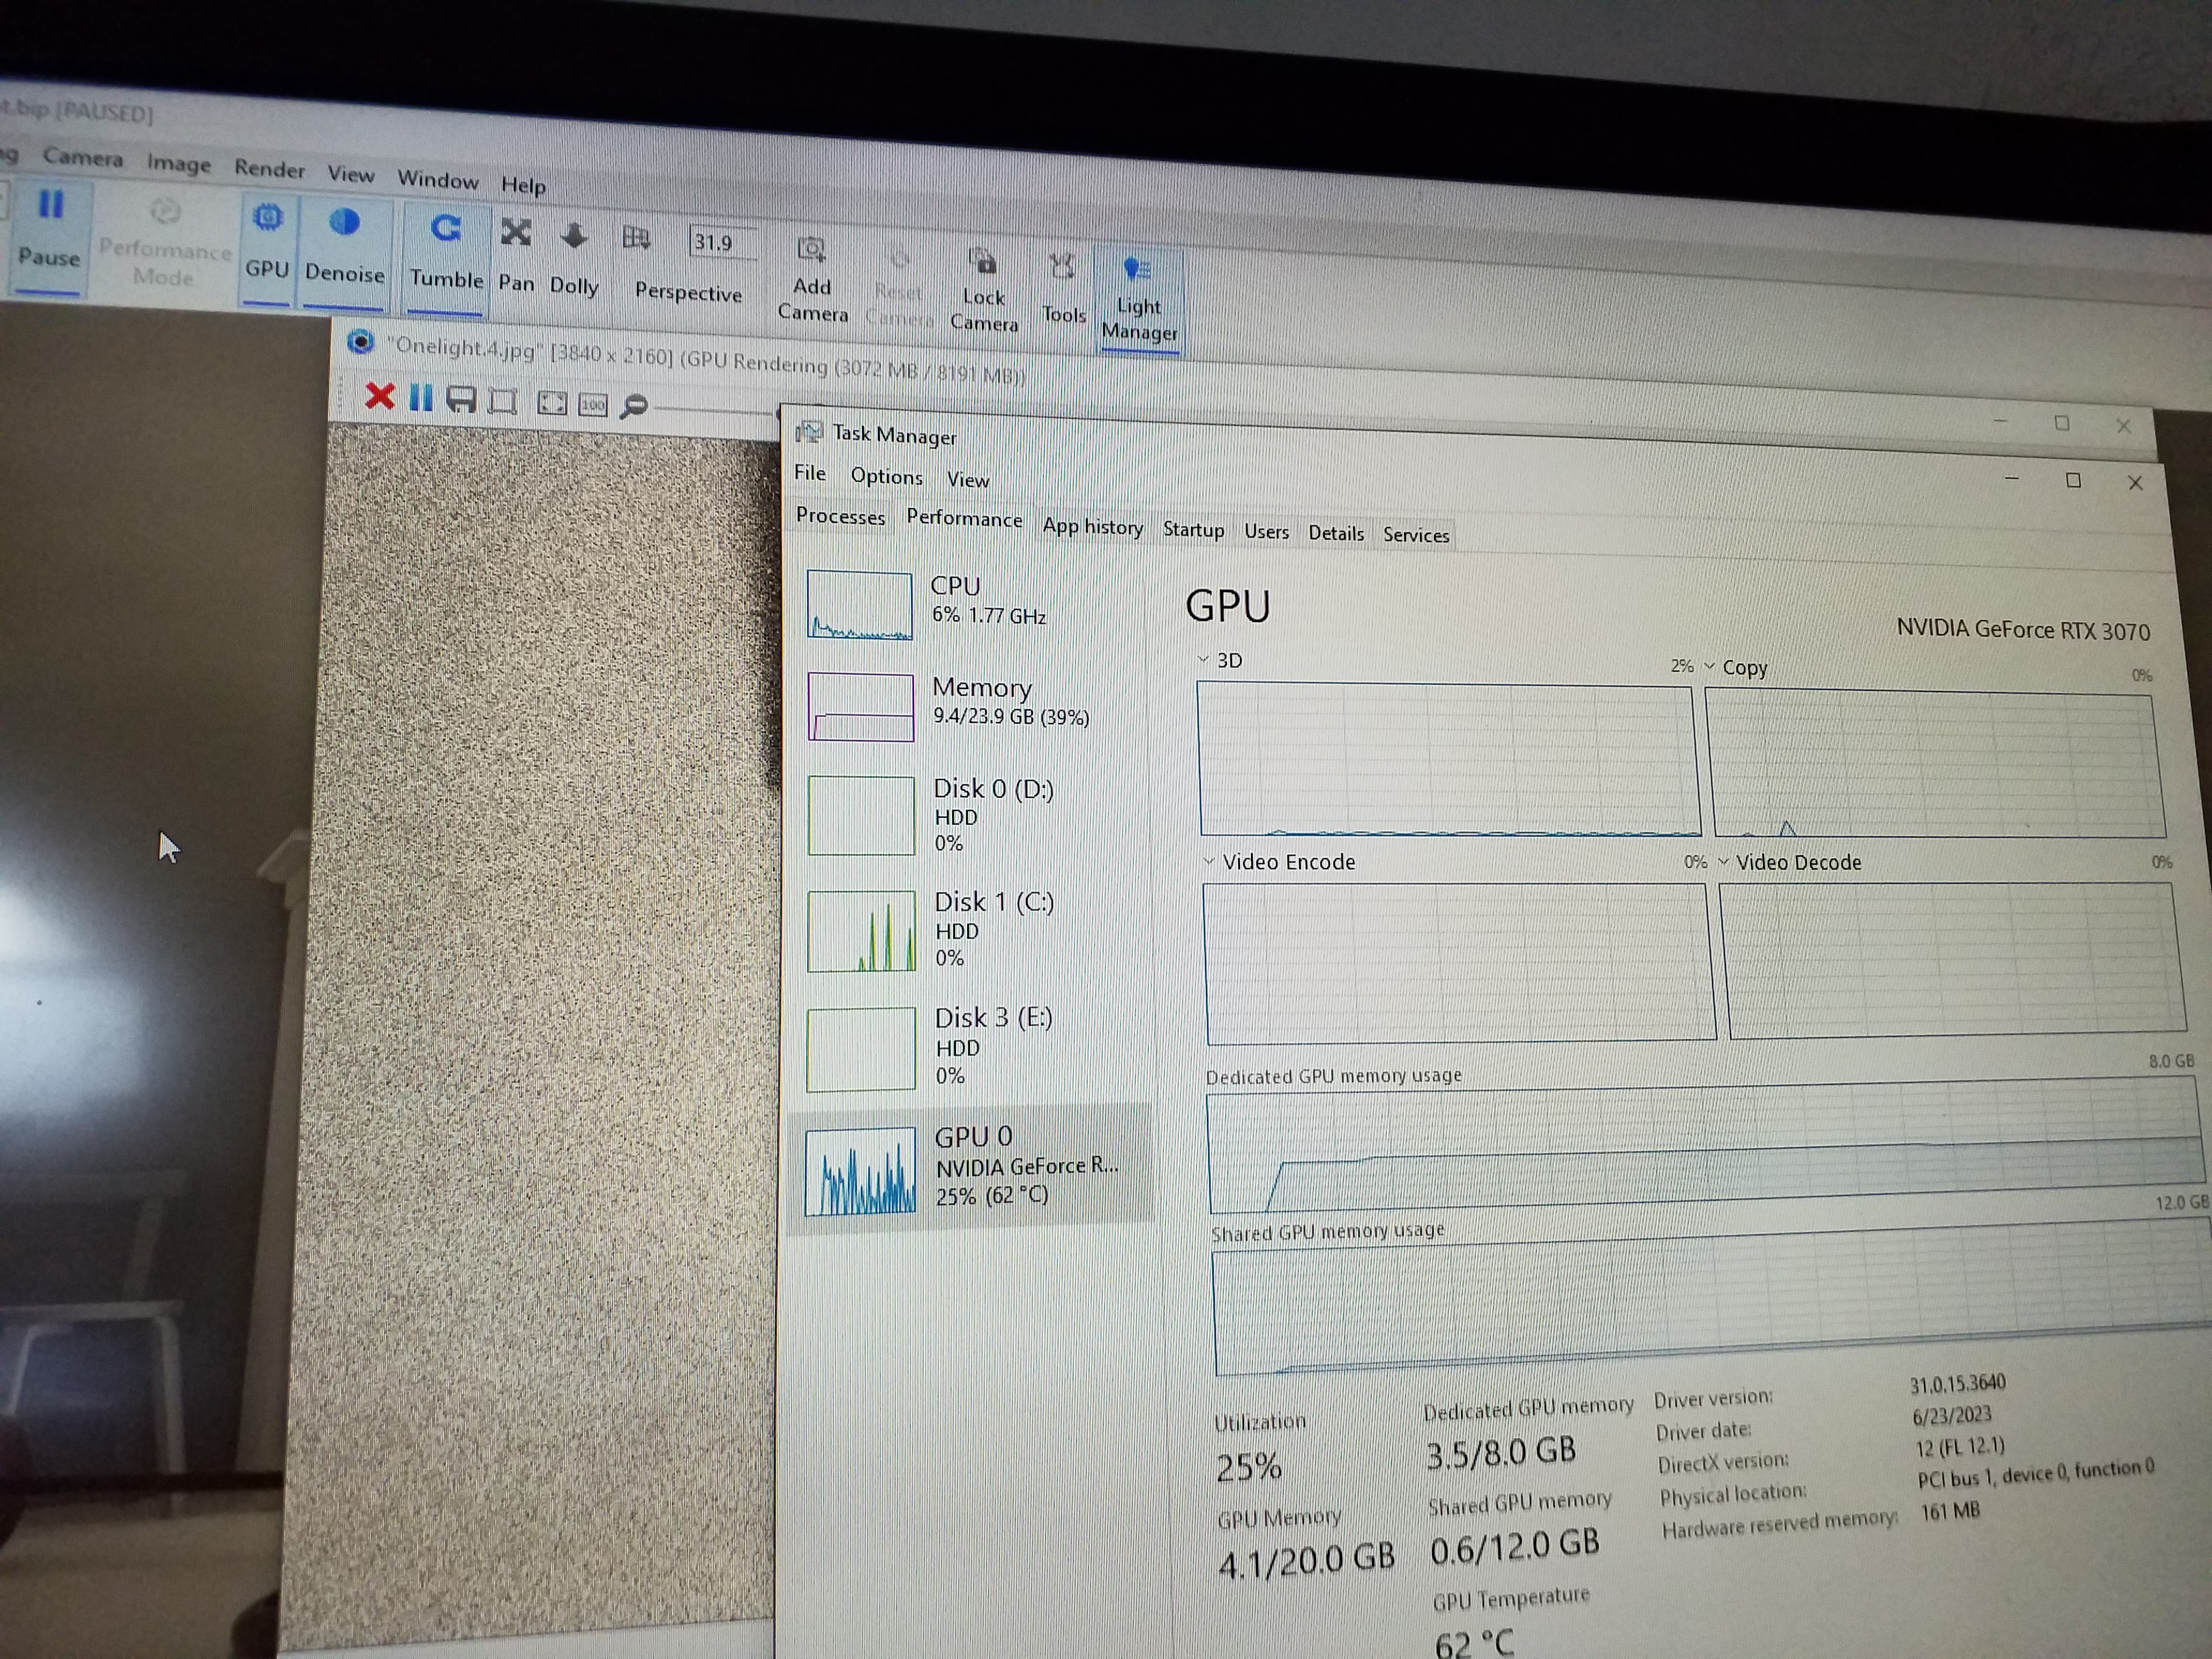Cancel render with red X icon
Screen dimensions: 2212x1659
[x=379, y=397]
